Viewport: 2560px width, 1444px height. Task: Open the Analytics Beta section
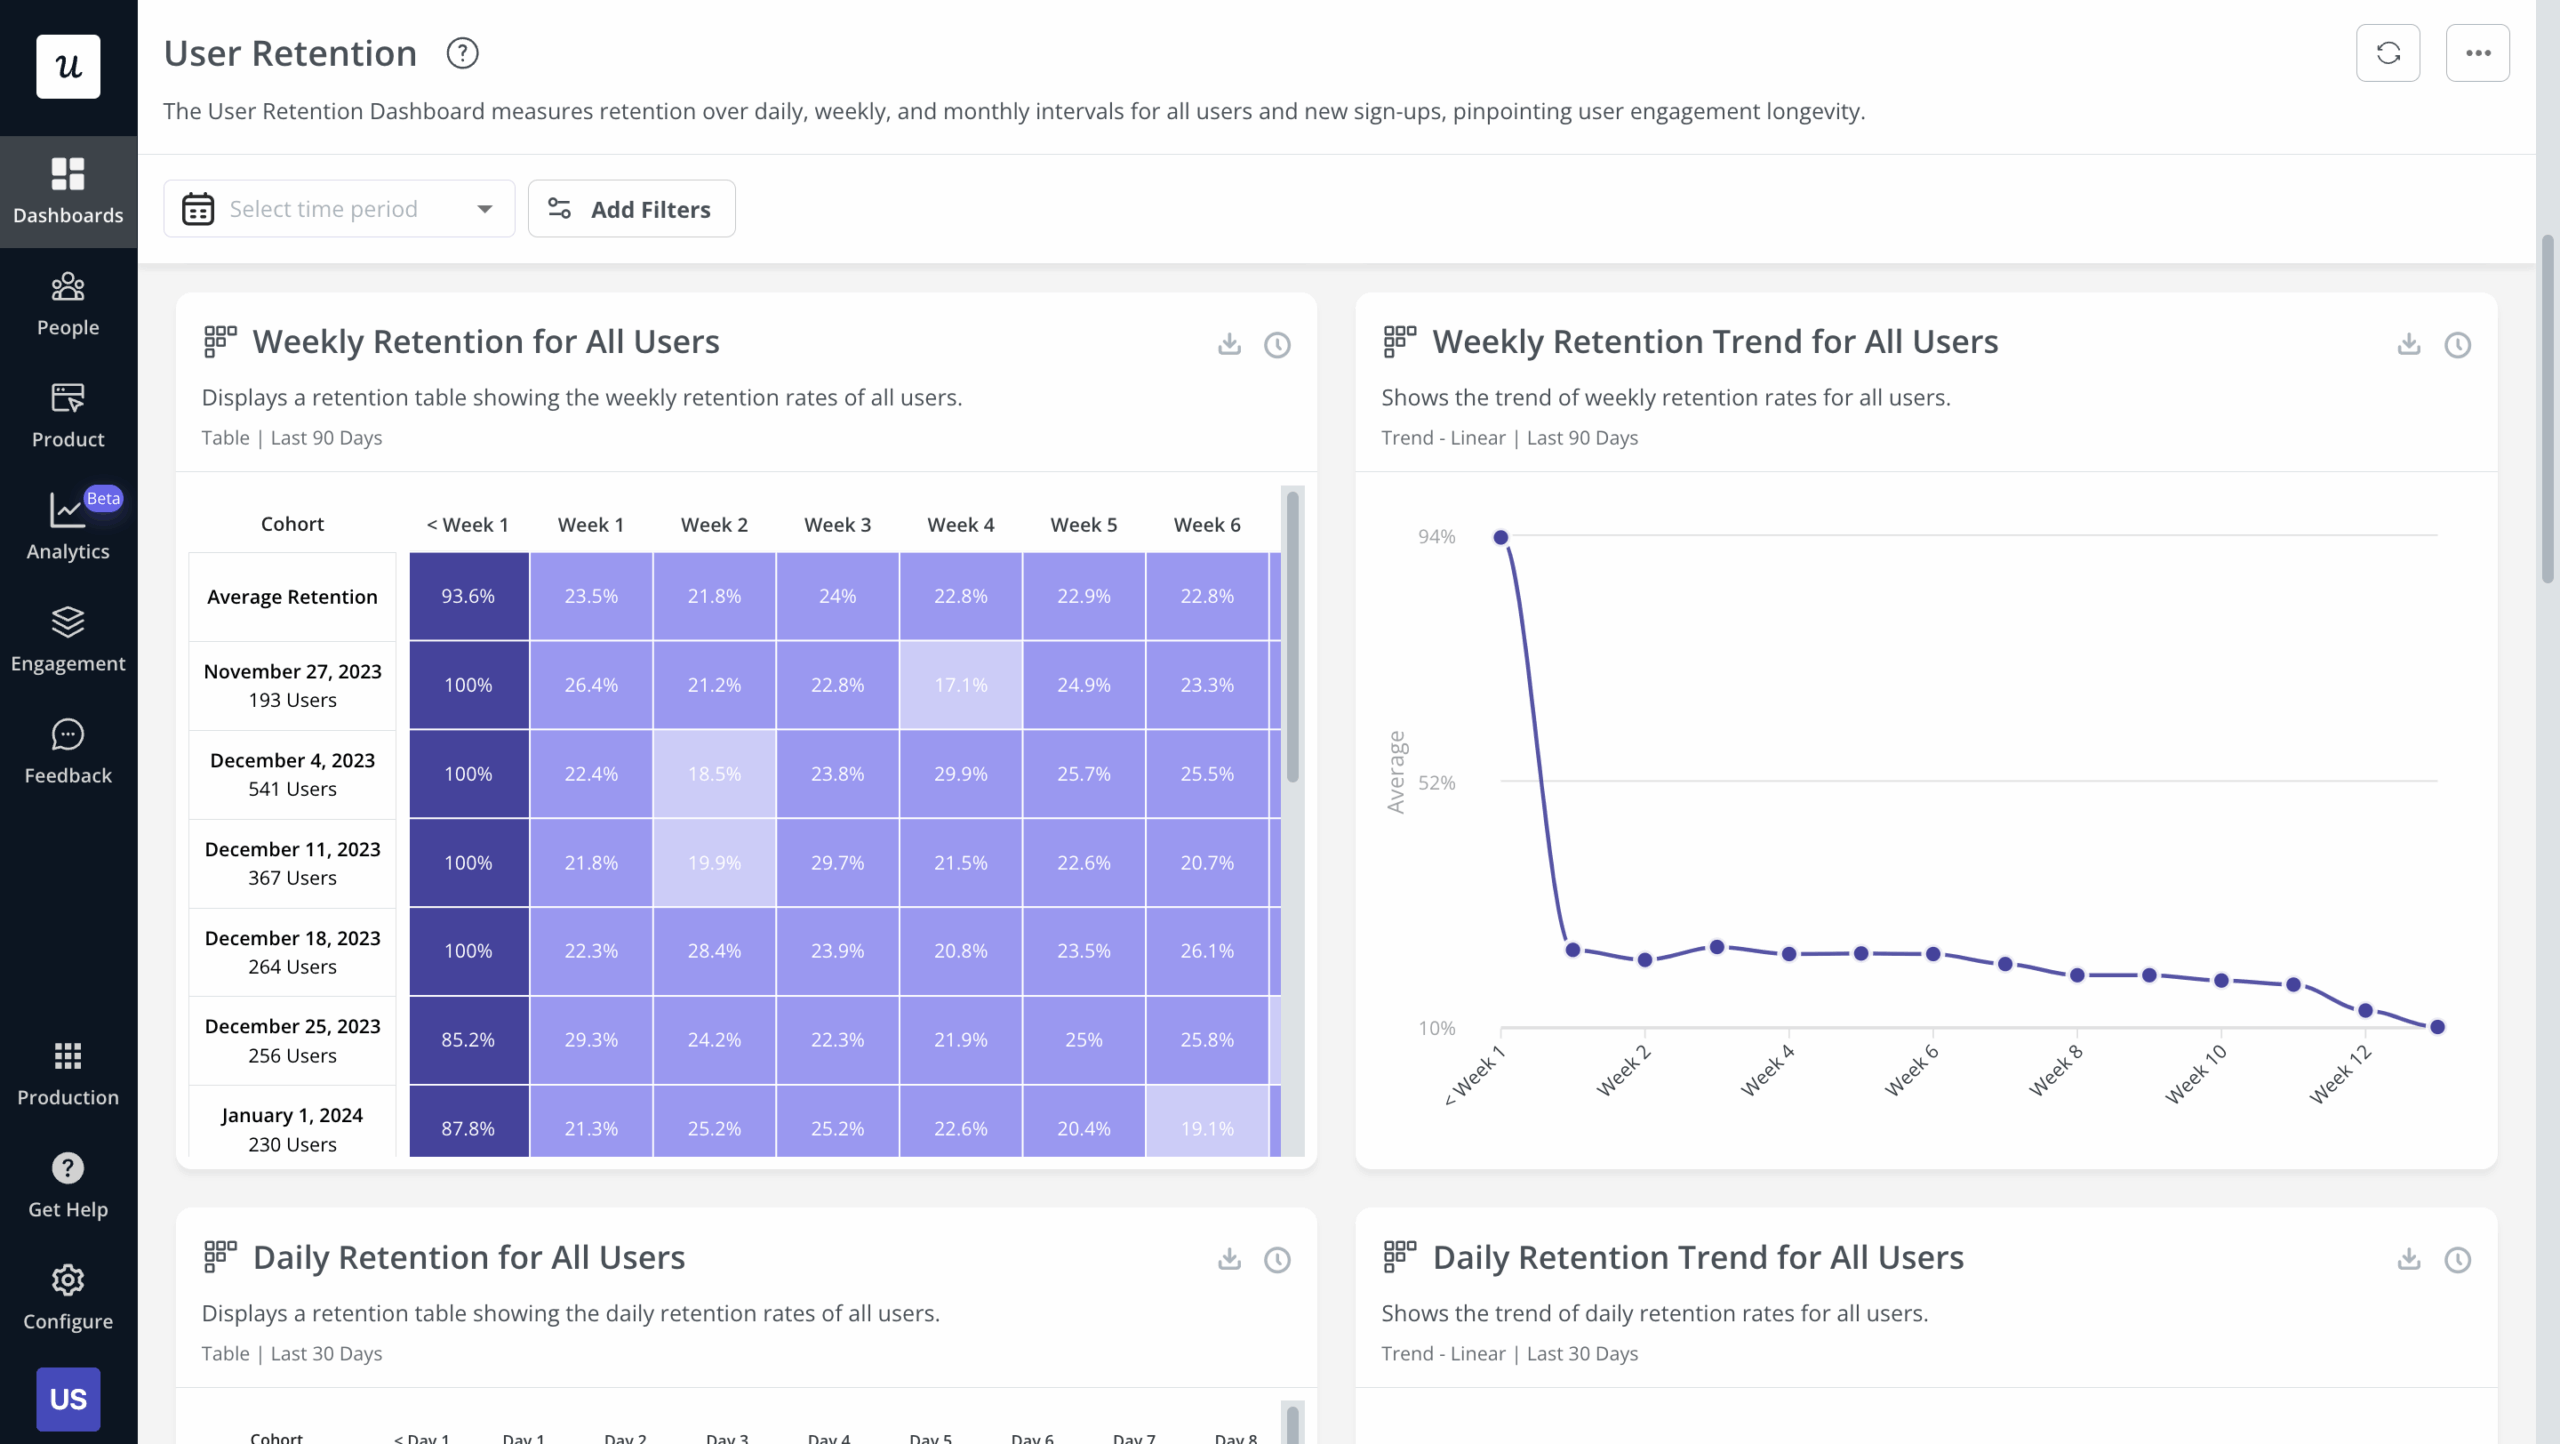point(67,524)
